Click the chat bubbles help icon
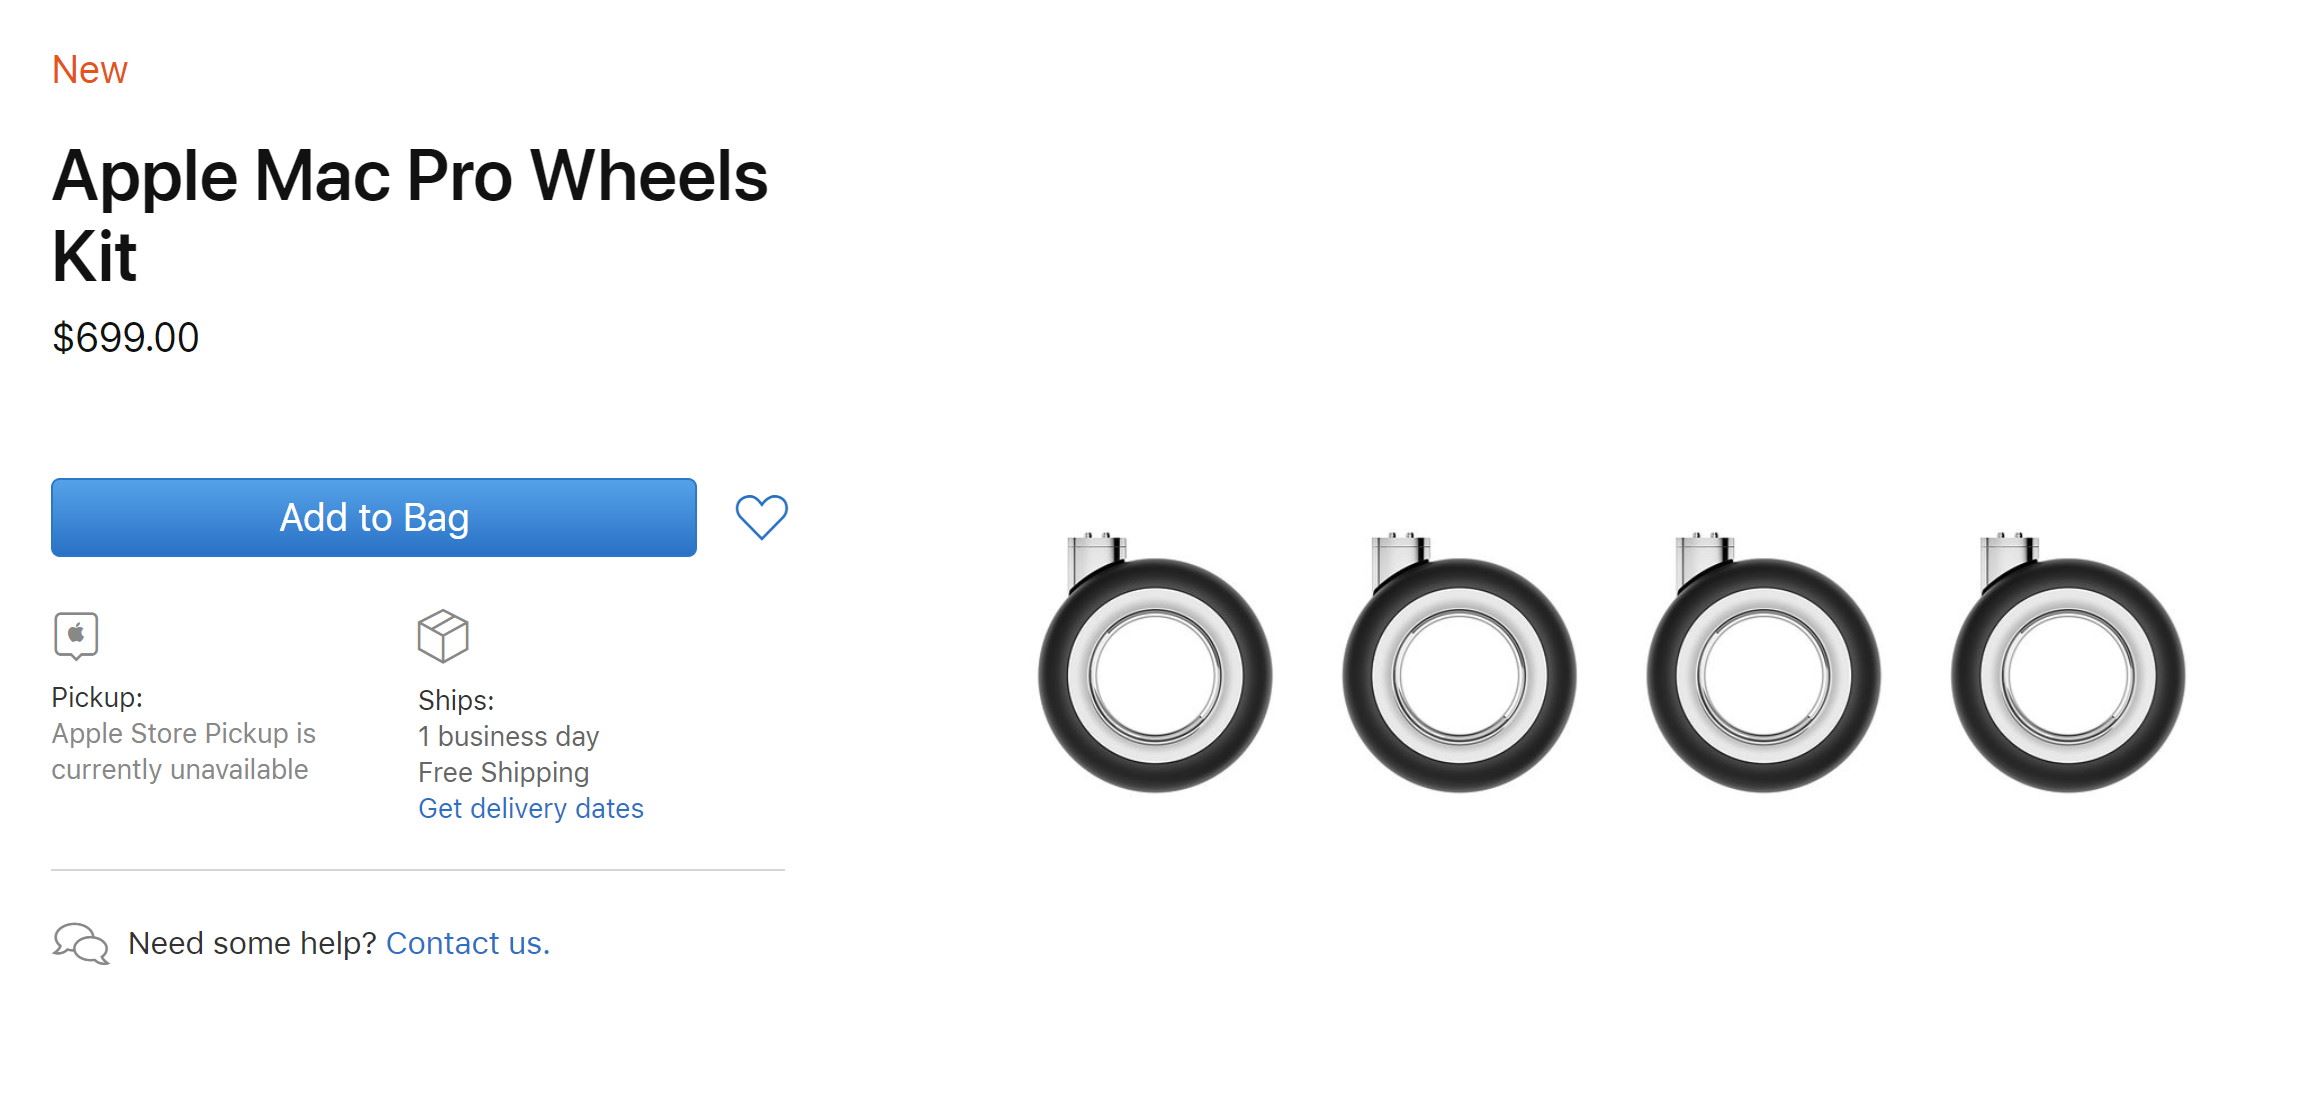The image size is (2321, 1119). 80,943
